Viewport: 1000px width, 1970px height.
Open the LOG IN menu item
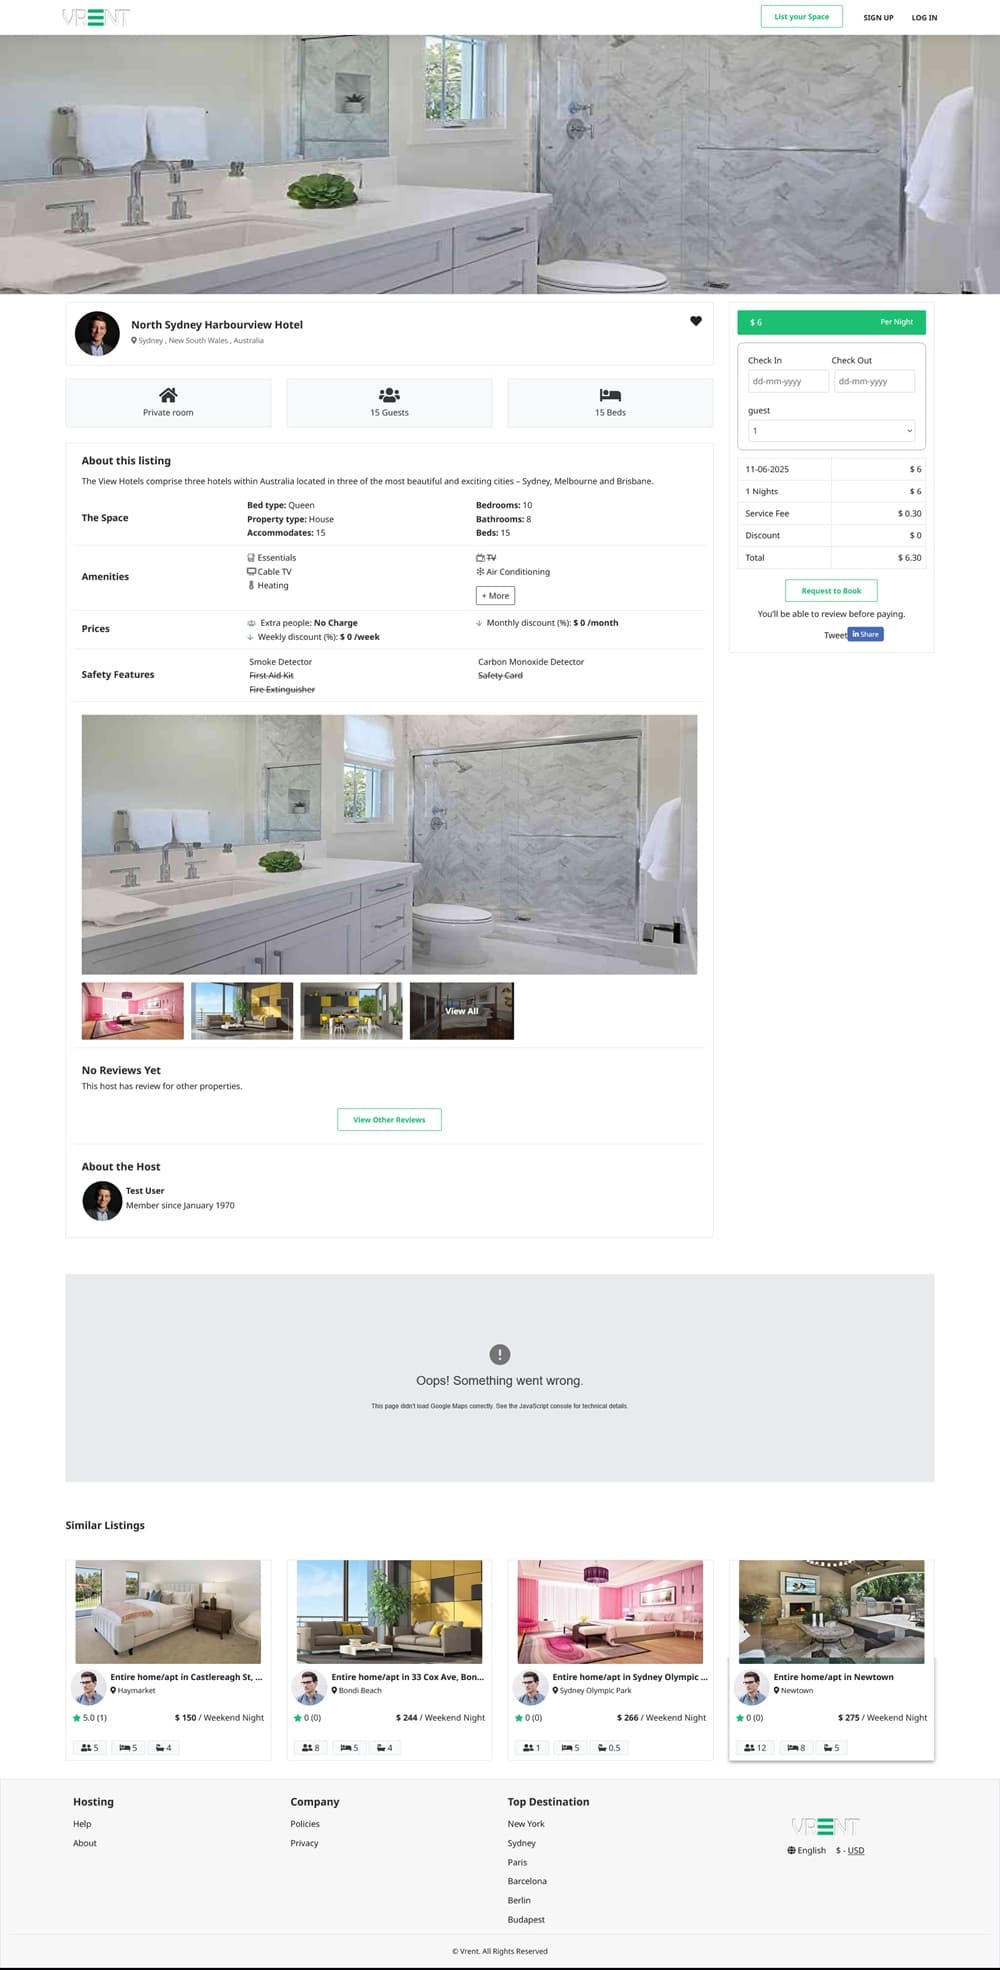(924, 18)
